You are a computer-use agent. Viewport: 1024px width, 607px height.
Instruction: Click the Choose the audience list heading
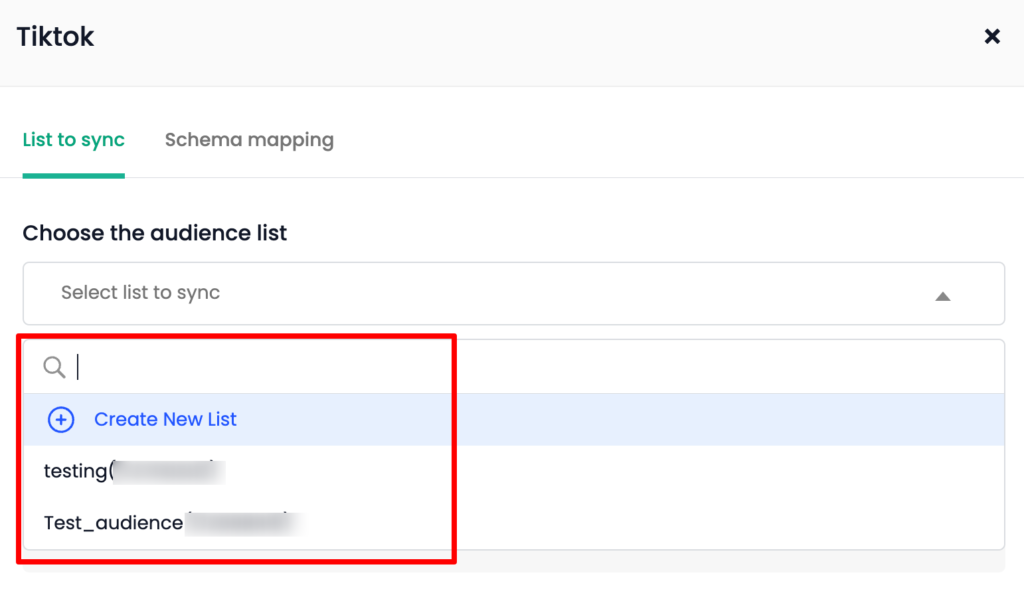[x=155, y=233]
